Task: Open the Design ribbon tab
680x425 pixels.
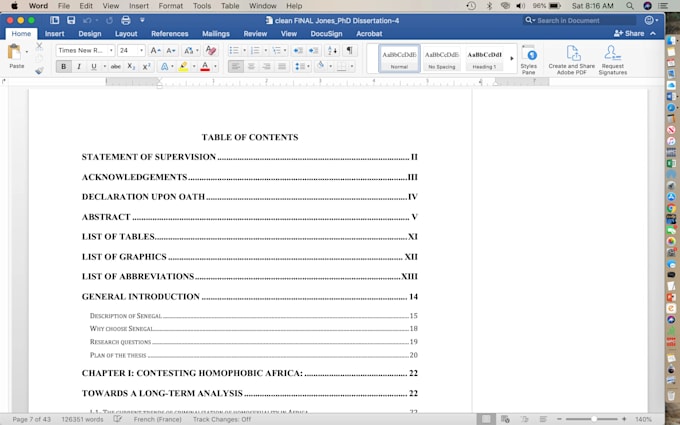Action: (90, 34)
